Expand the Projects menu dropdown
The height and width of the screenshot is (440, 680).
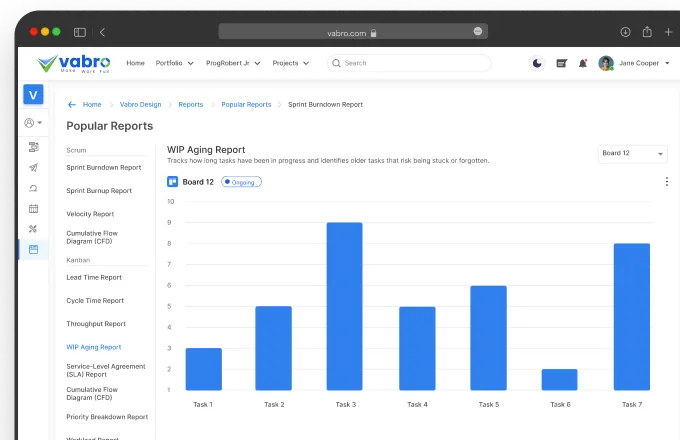coord(290,63)
